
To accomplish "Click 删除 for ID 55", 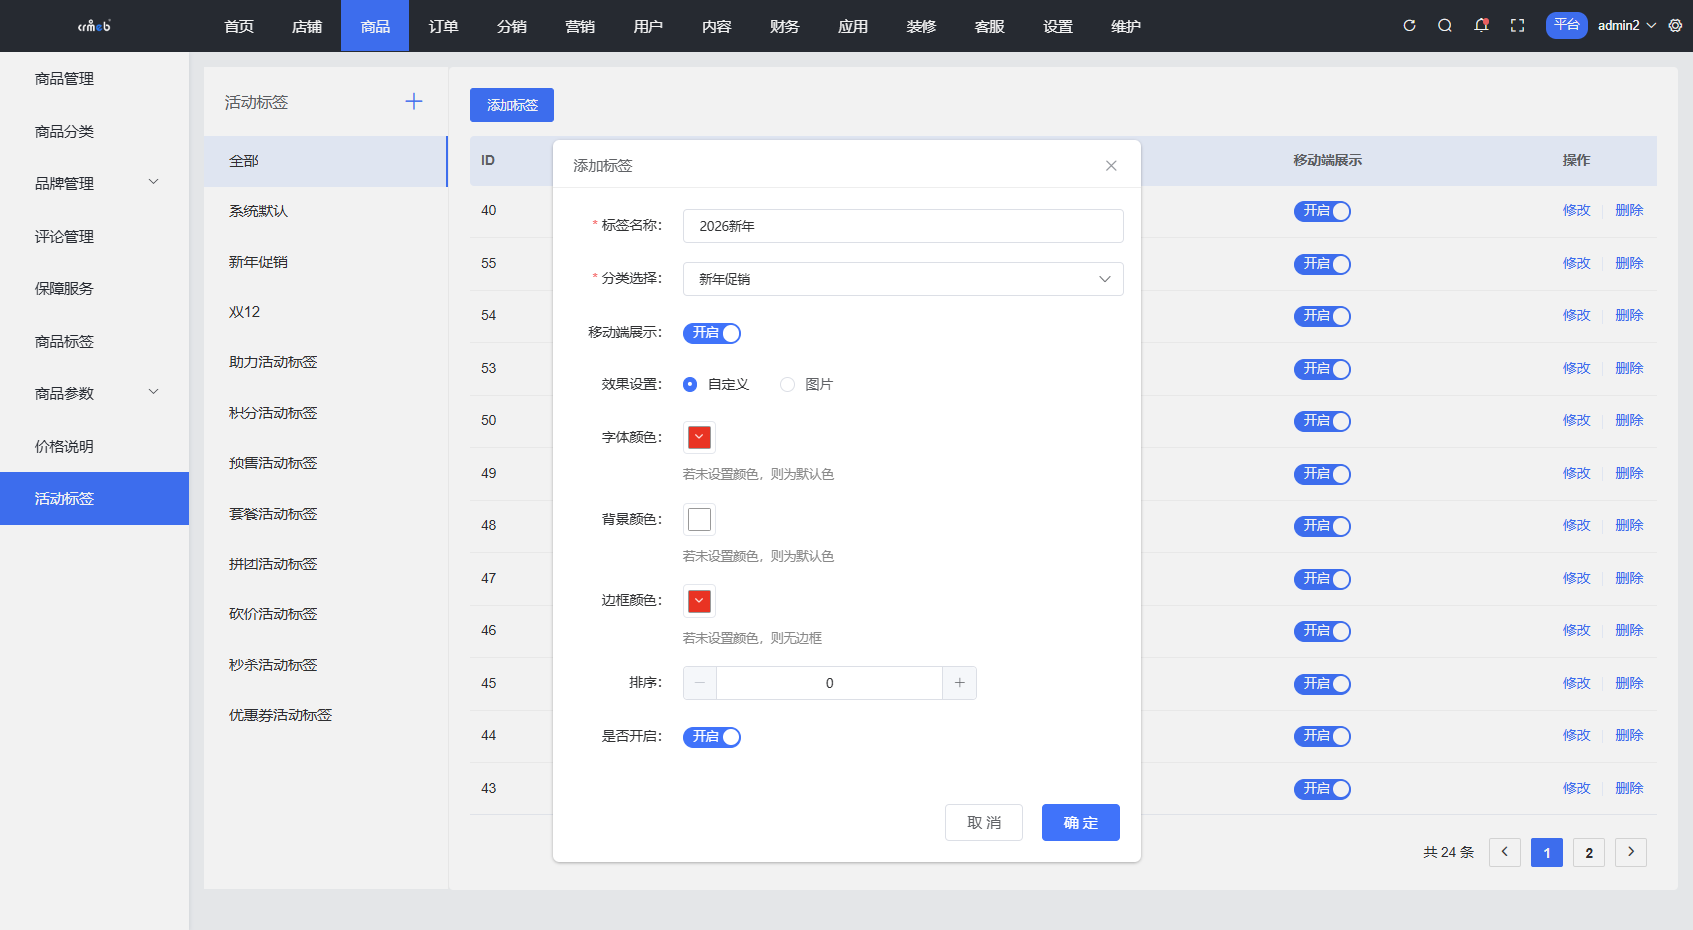I will [1629, 263].
